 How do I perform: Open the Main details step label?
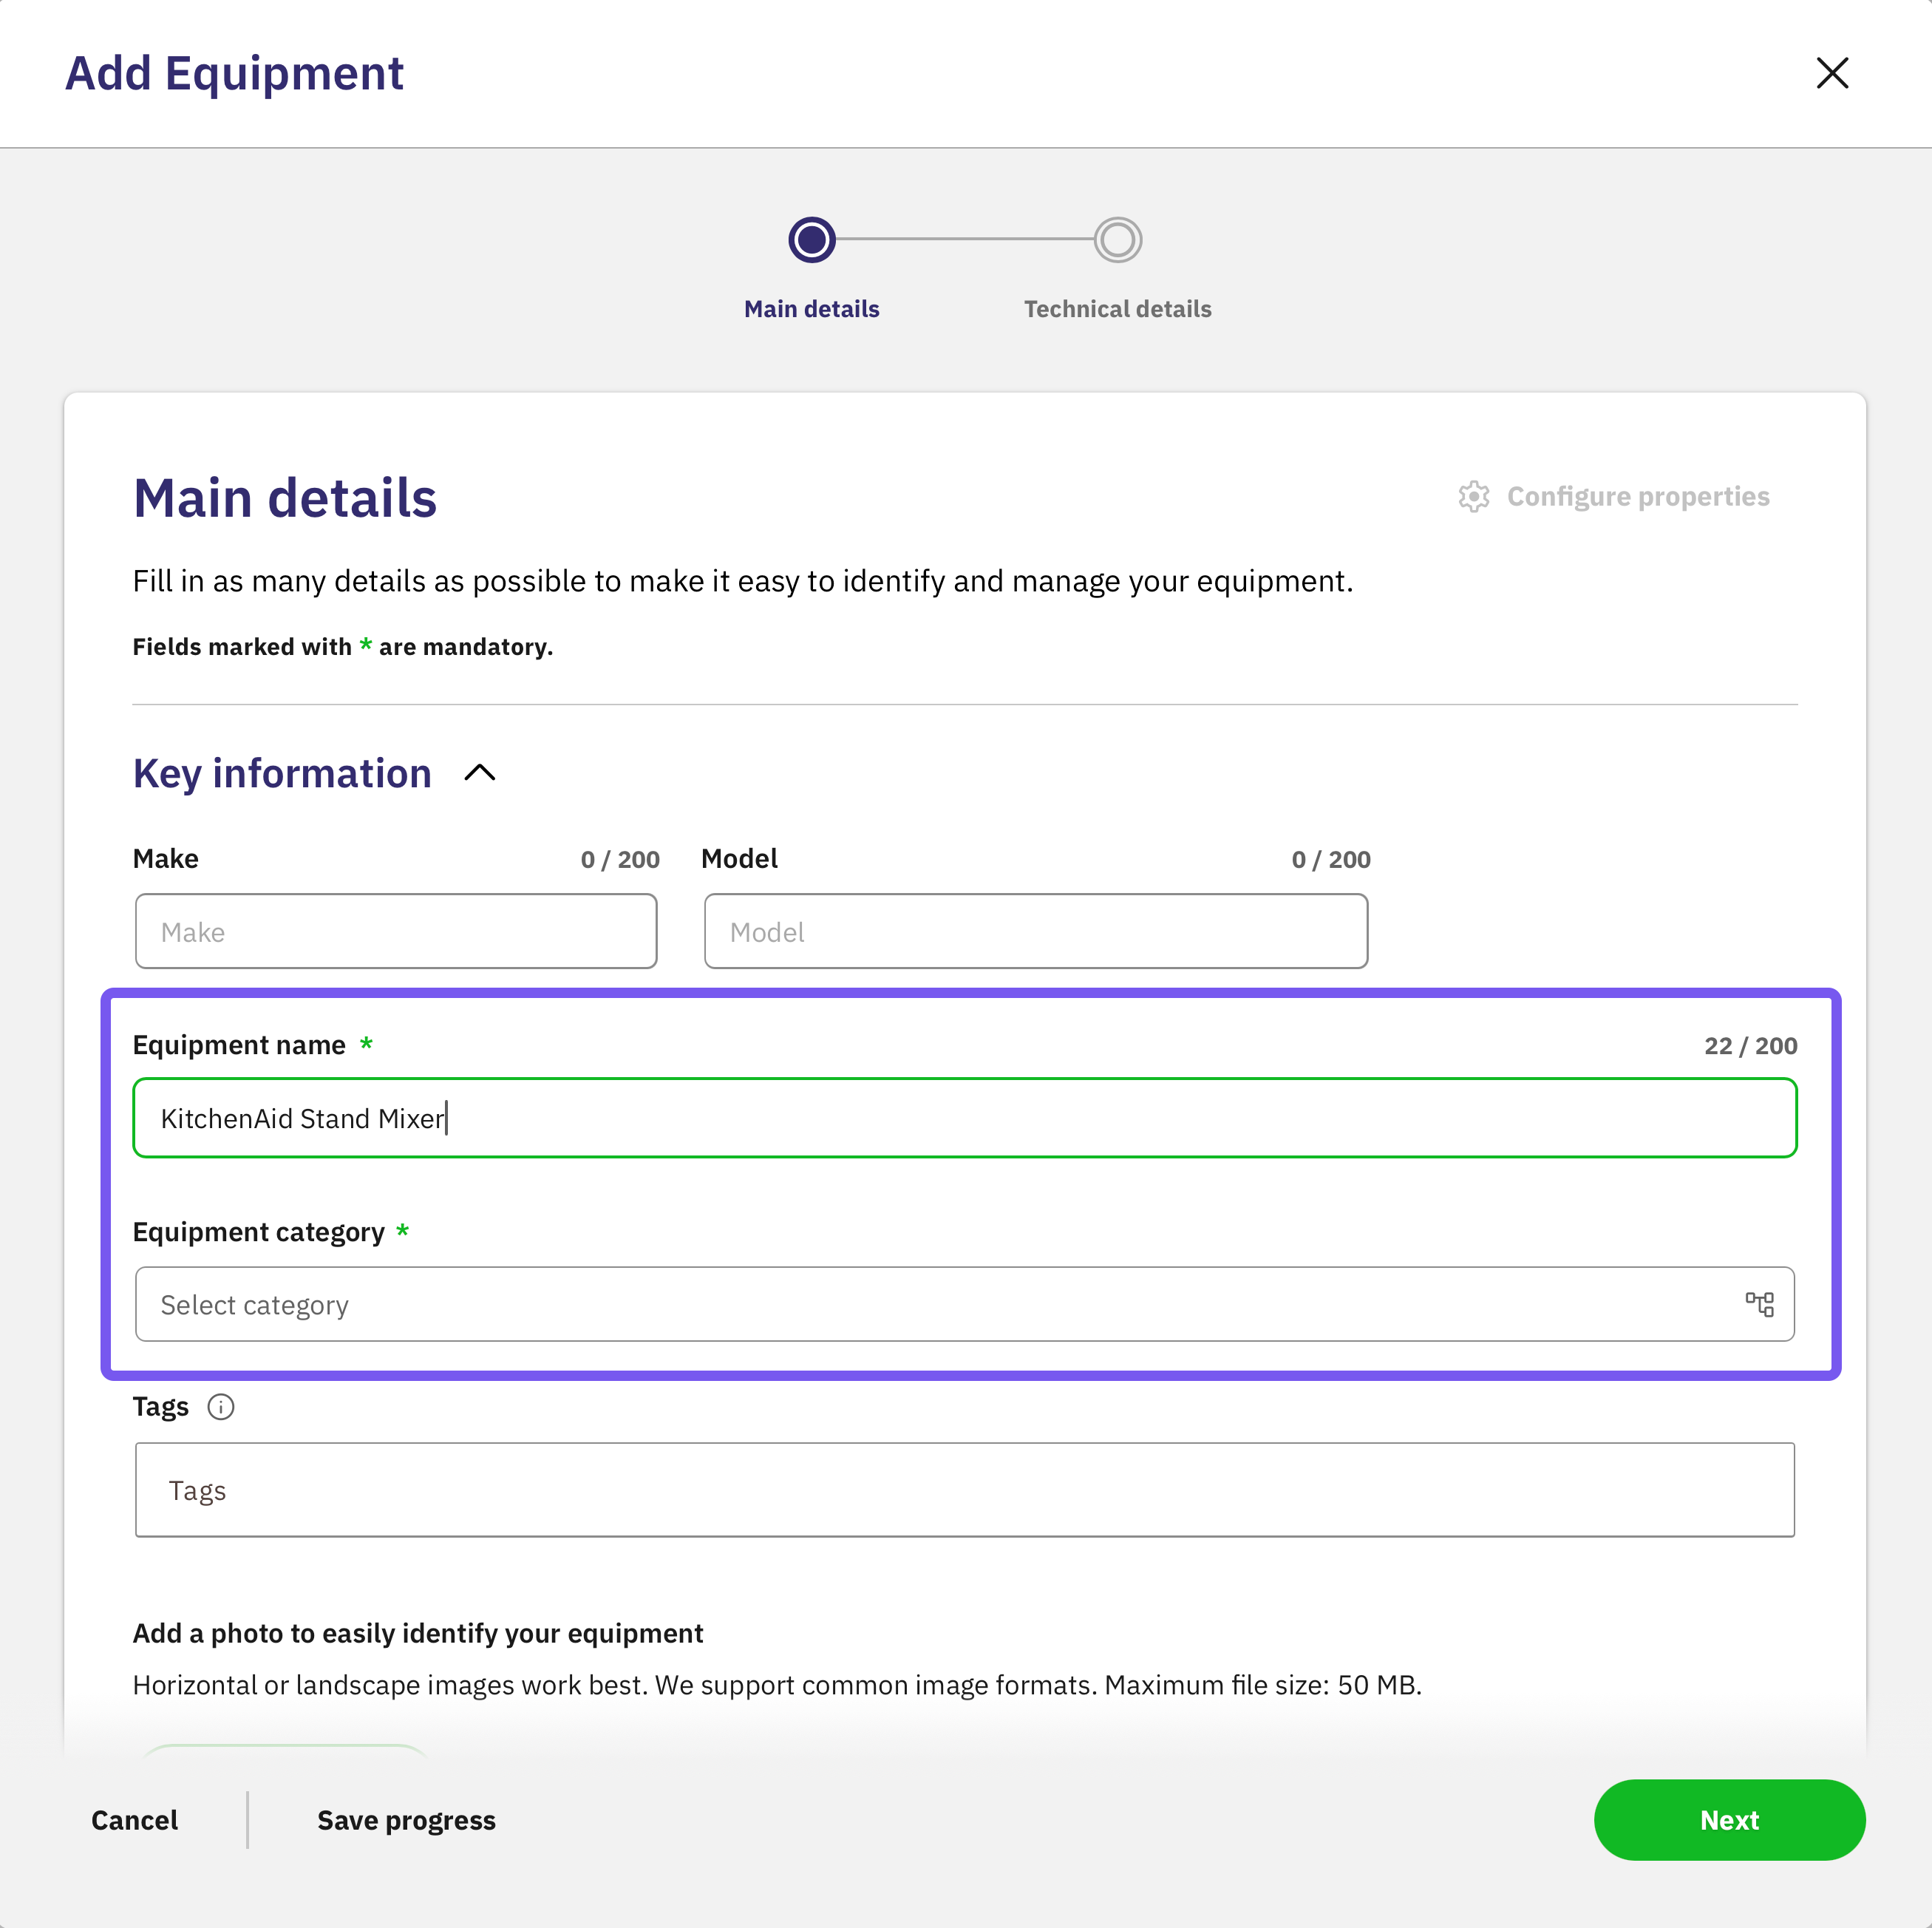811,309
